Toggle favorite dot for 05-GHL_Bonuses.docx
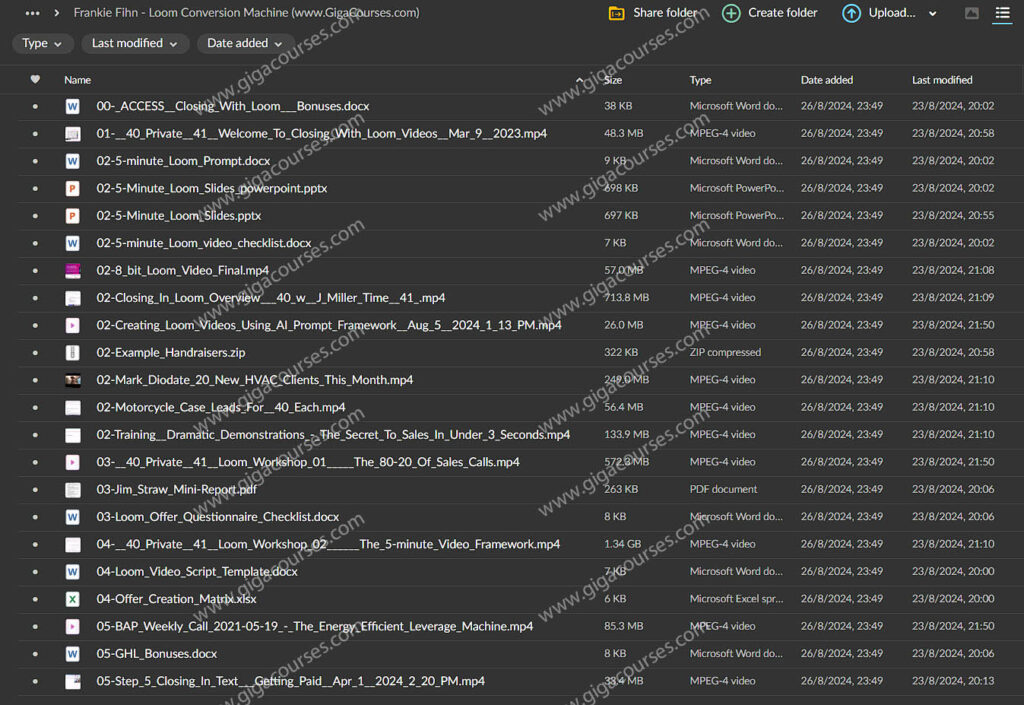1024x705 pixels. point(36,653)
